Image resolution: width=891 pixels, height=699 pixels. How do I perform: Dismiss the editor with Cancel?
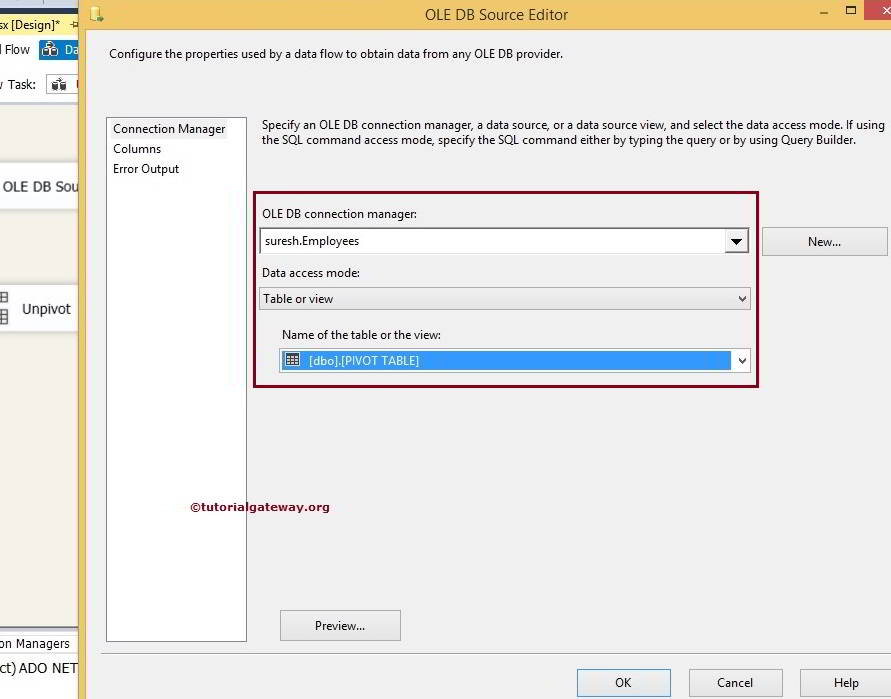coord(735,682)
